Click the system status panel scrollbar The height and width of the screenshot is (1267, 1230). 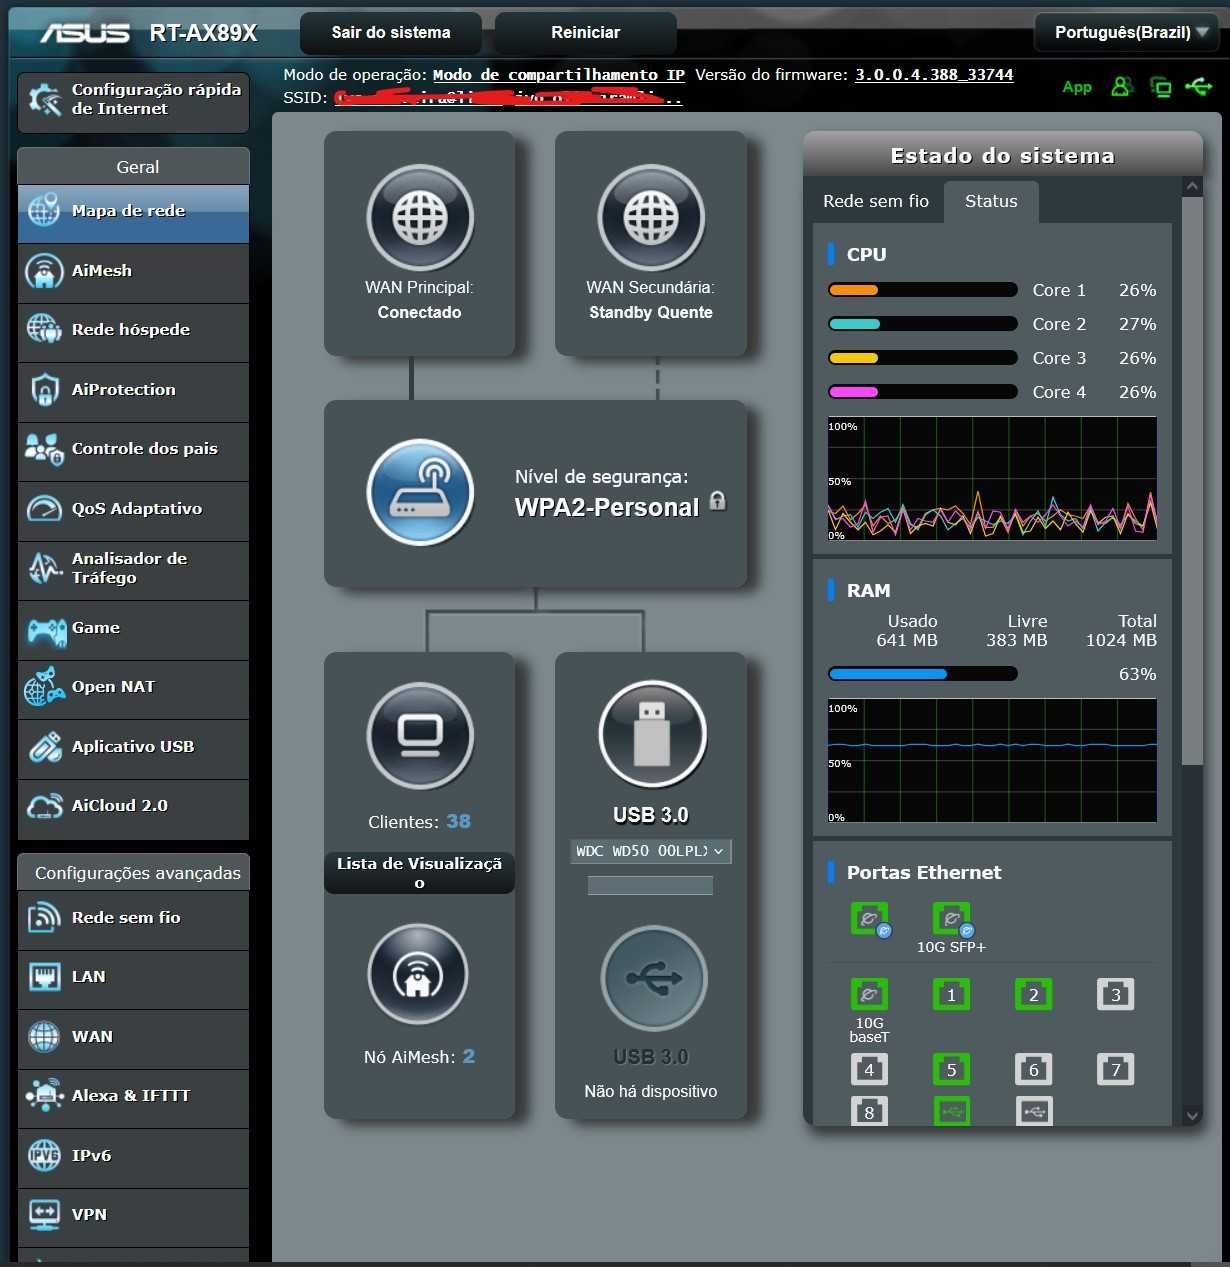click(x=1192, y=481)
